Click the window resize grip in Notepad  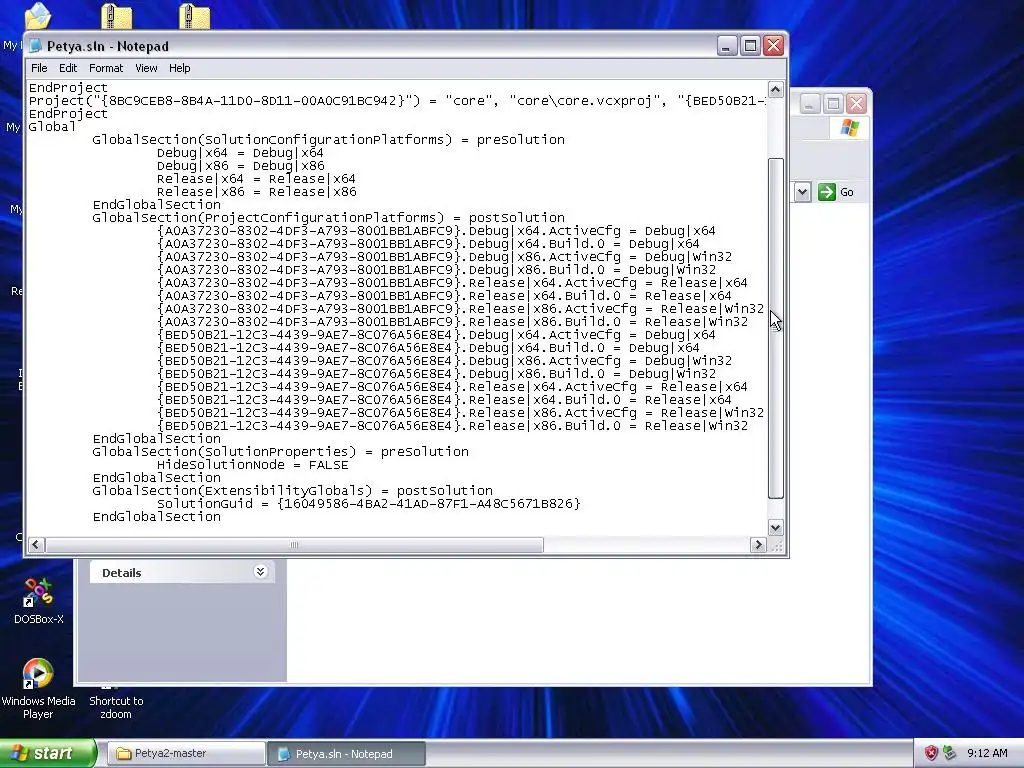pyautogui.click(x=776, y=545)
